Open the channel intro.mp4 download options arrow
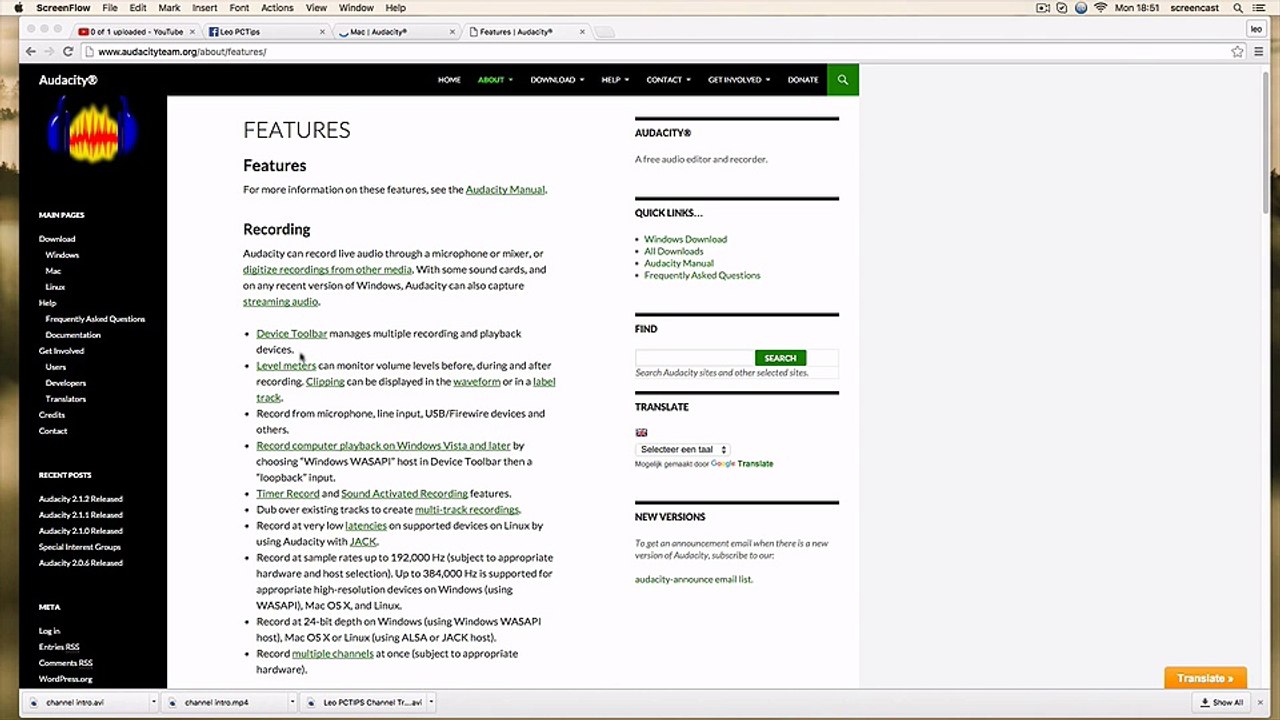Image resolution: width=1280 pixels, height=720 pixels. [x=293, y=702]
